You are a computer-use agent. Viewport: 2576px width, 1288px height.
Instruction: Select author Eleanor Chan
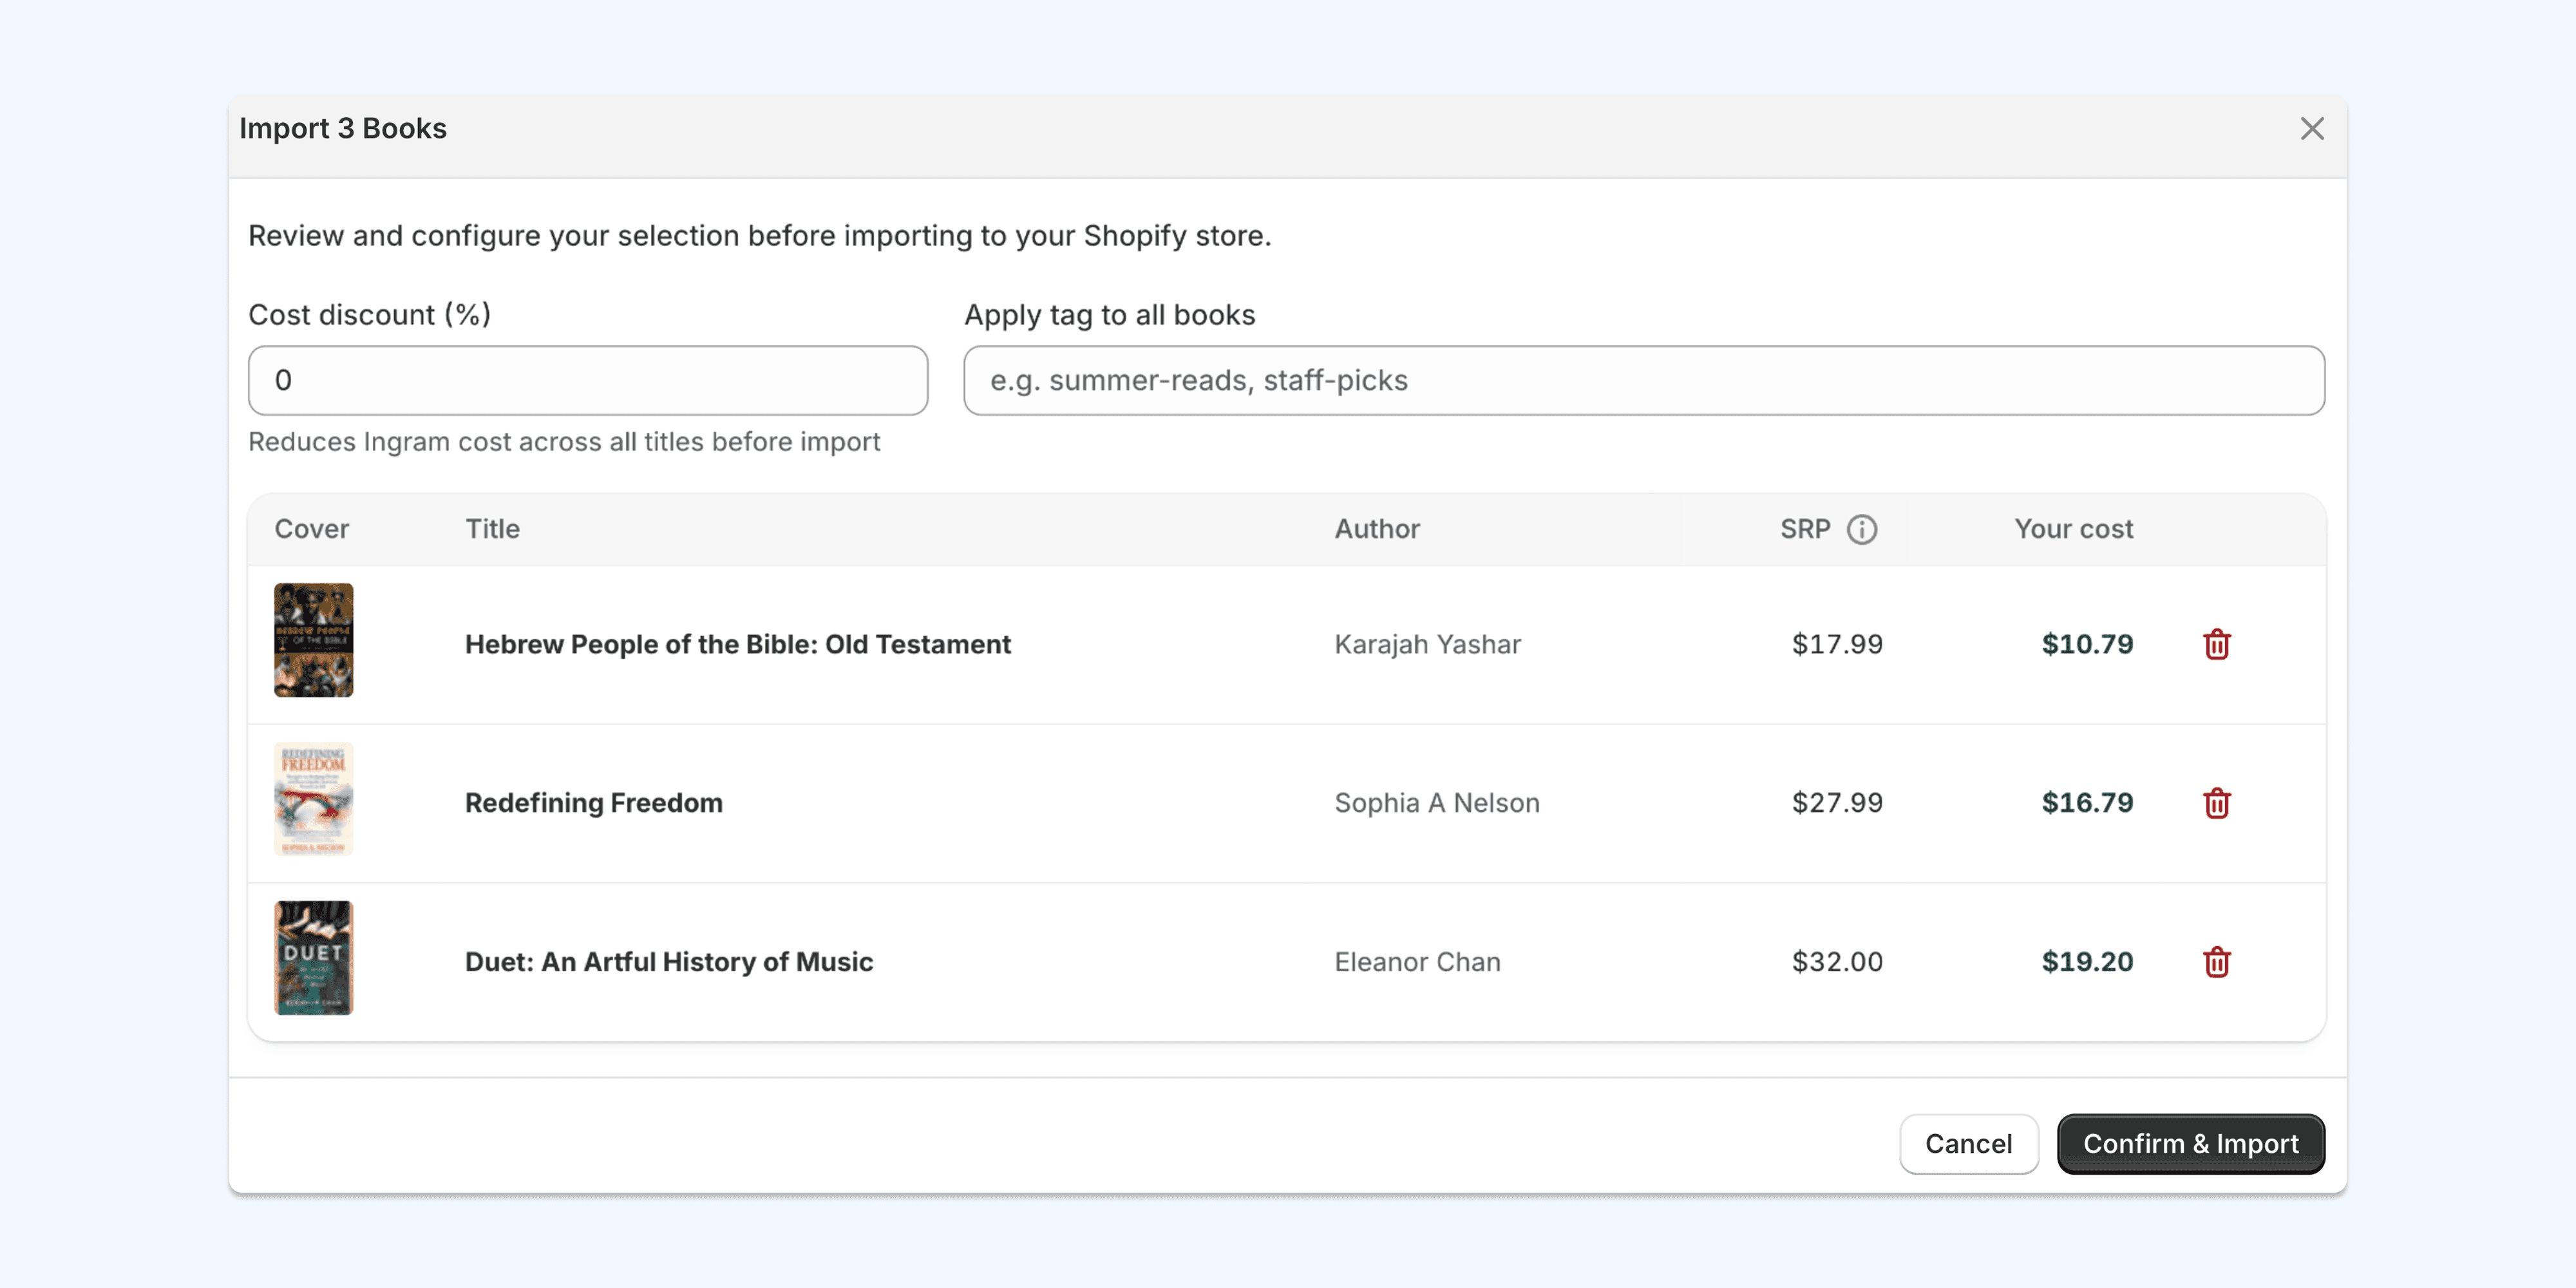(1418, 962)
